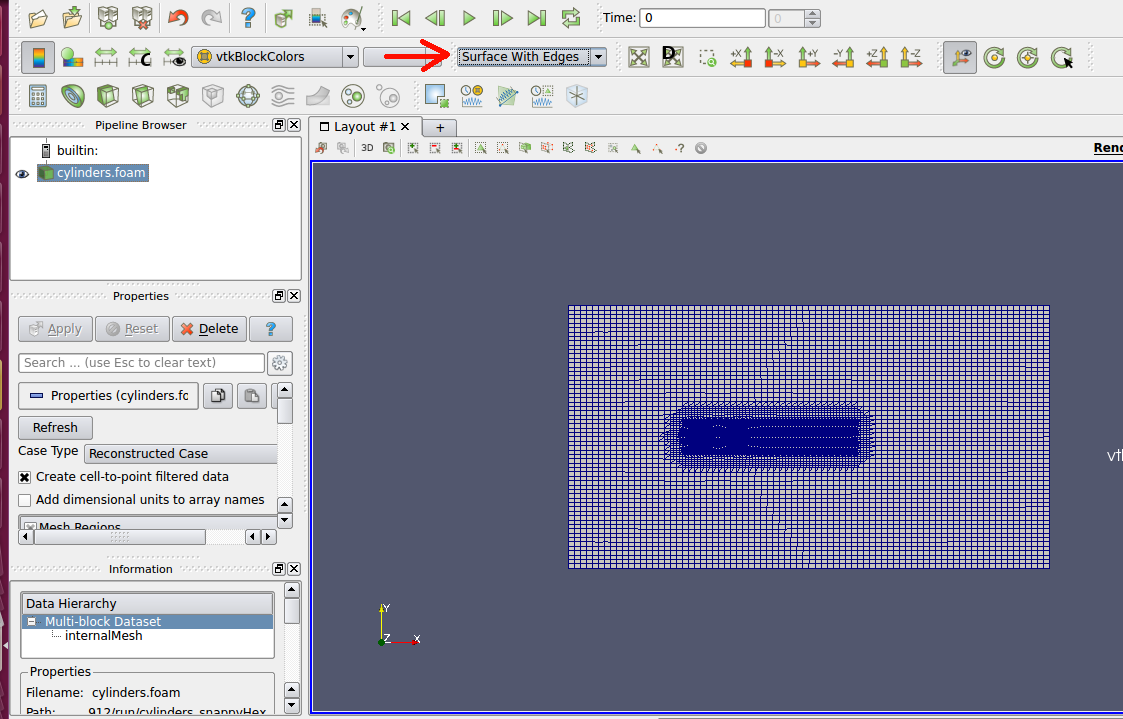Click the Zoom to data icon
The height and width of the screenshot is (719, 1123).
click(673, 57)
